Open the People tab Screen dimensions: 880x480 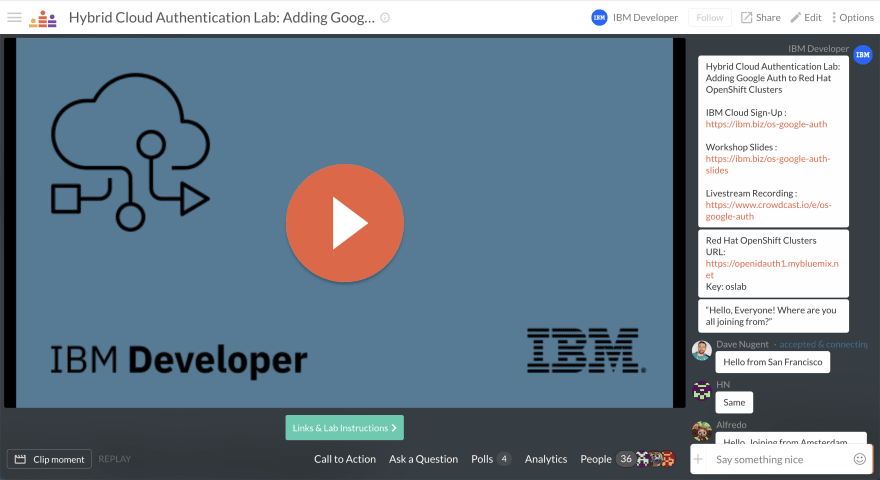(595, 459)
